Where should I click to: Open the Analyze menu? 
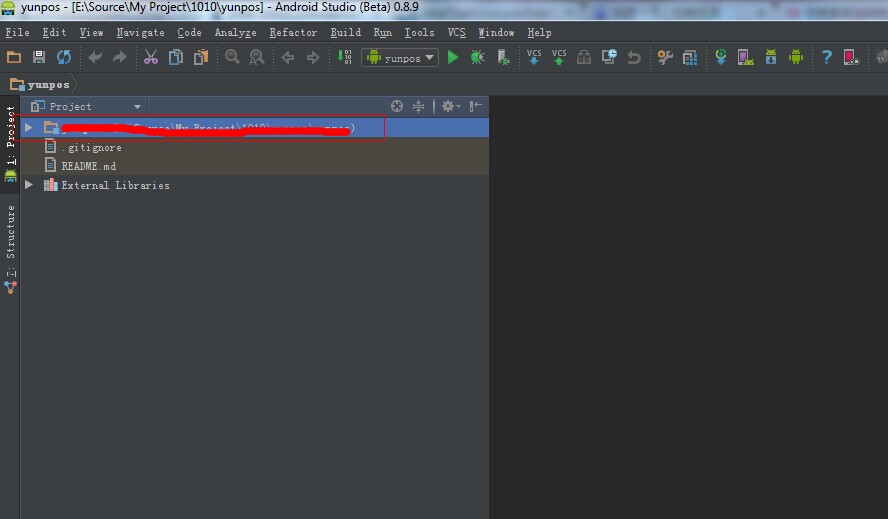(x=236, y=33)
